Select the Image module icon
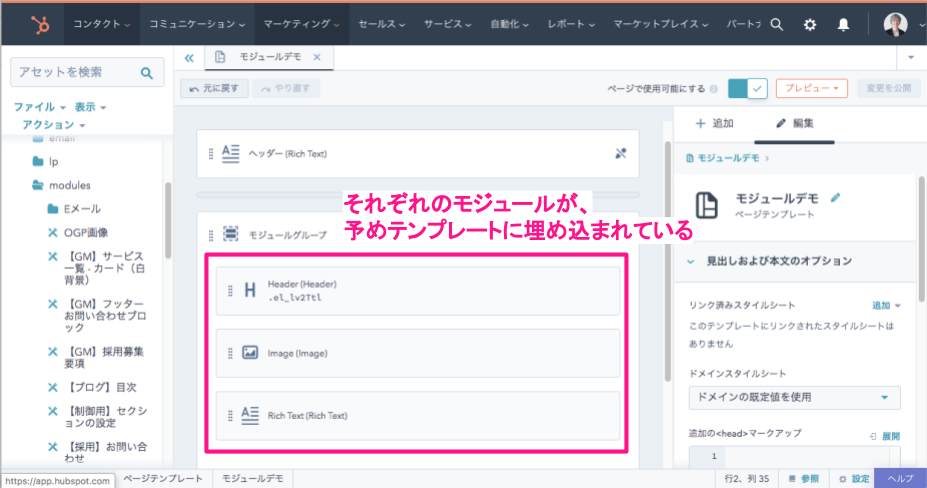Viewport: 927px width, 488px height. [250, 353]
